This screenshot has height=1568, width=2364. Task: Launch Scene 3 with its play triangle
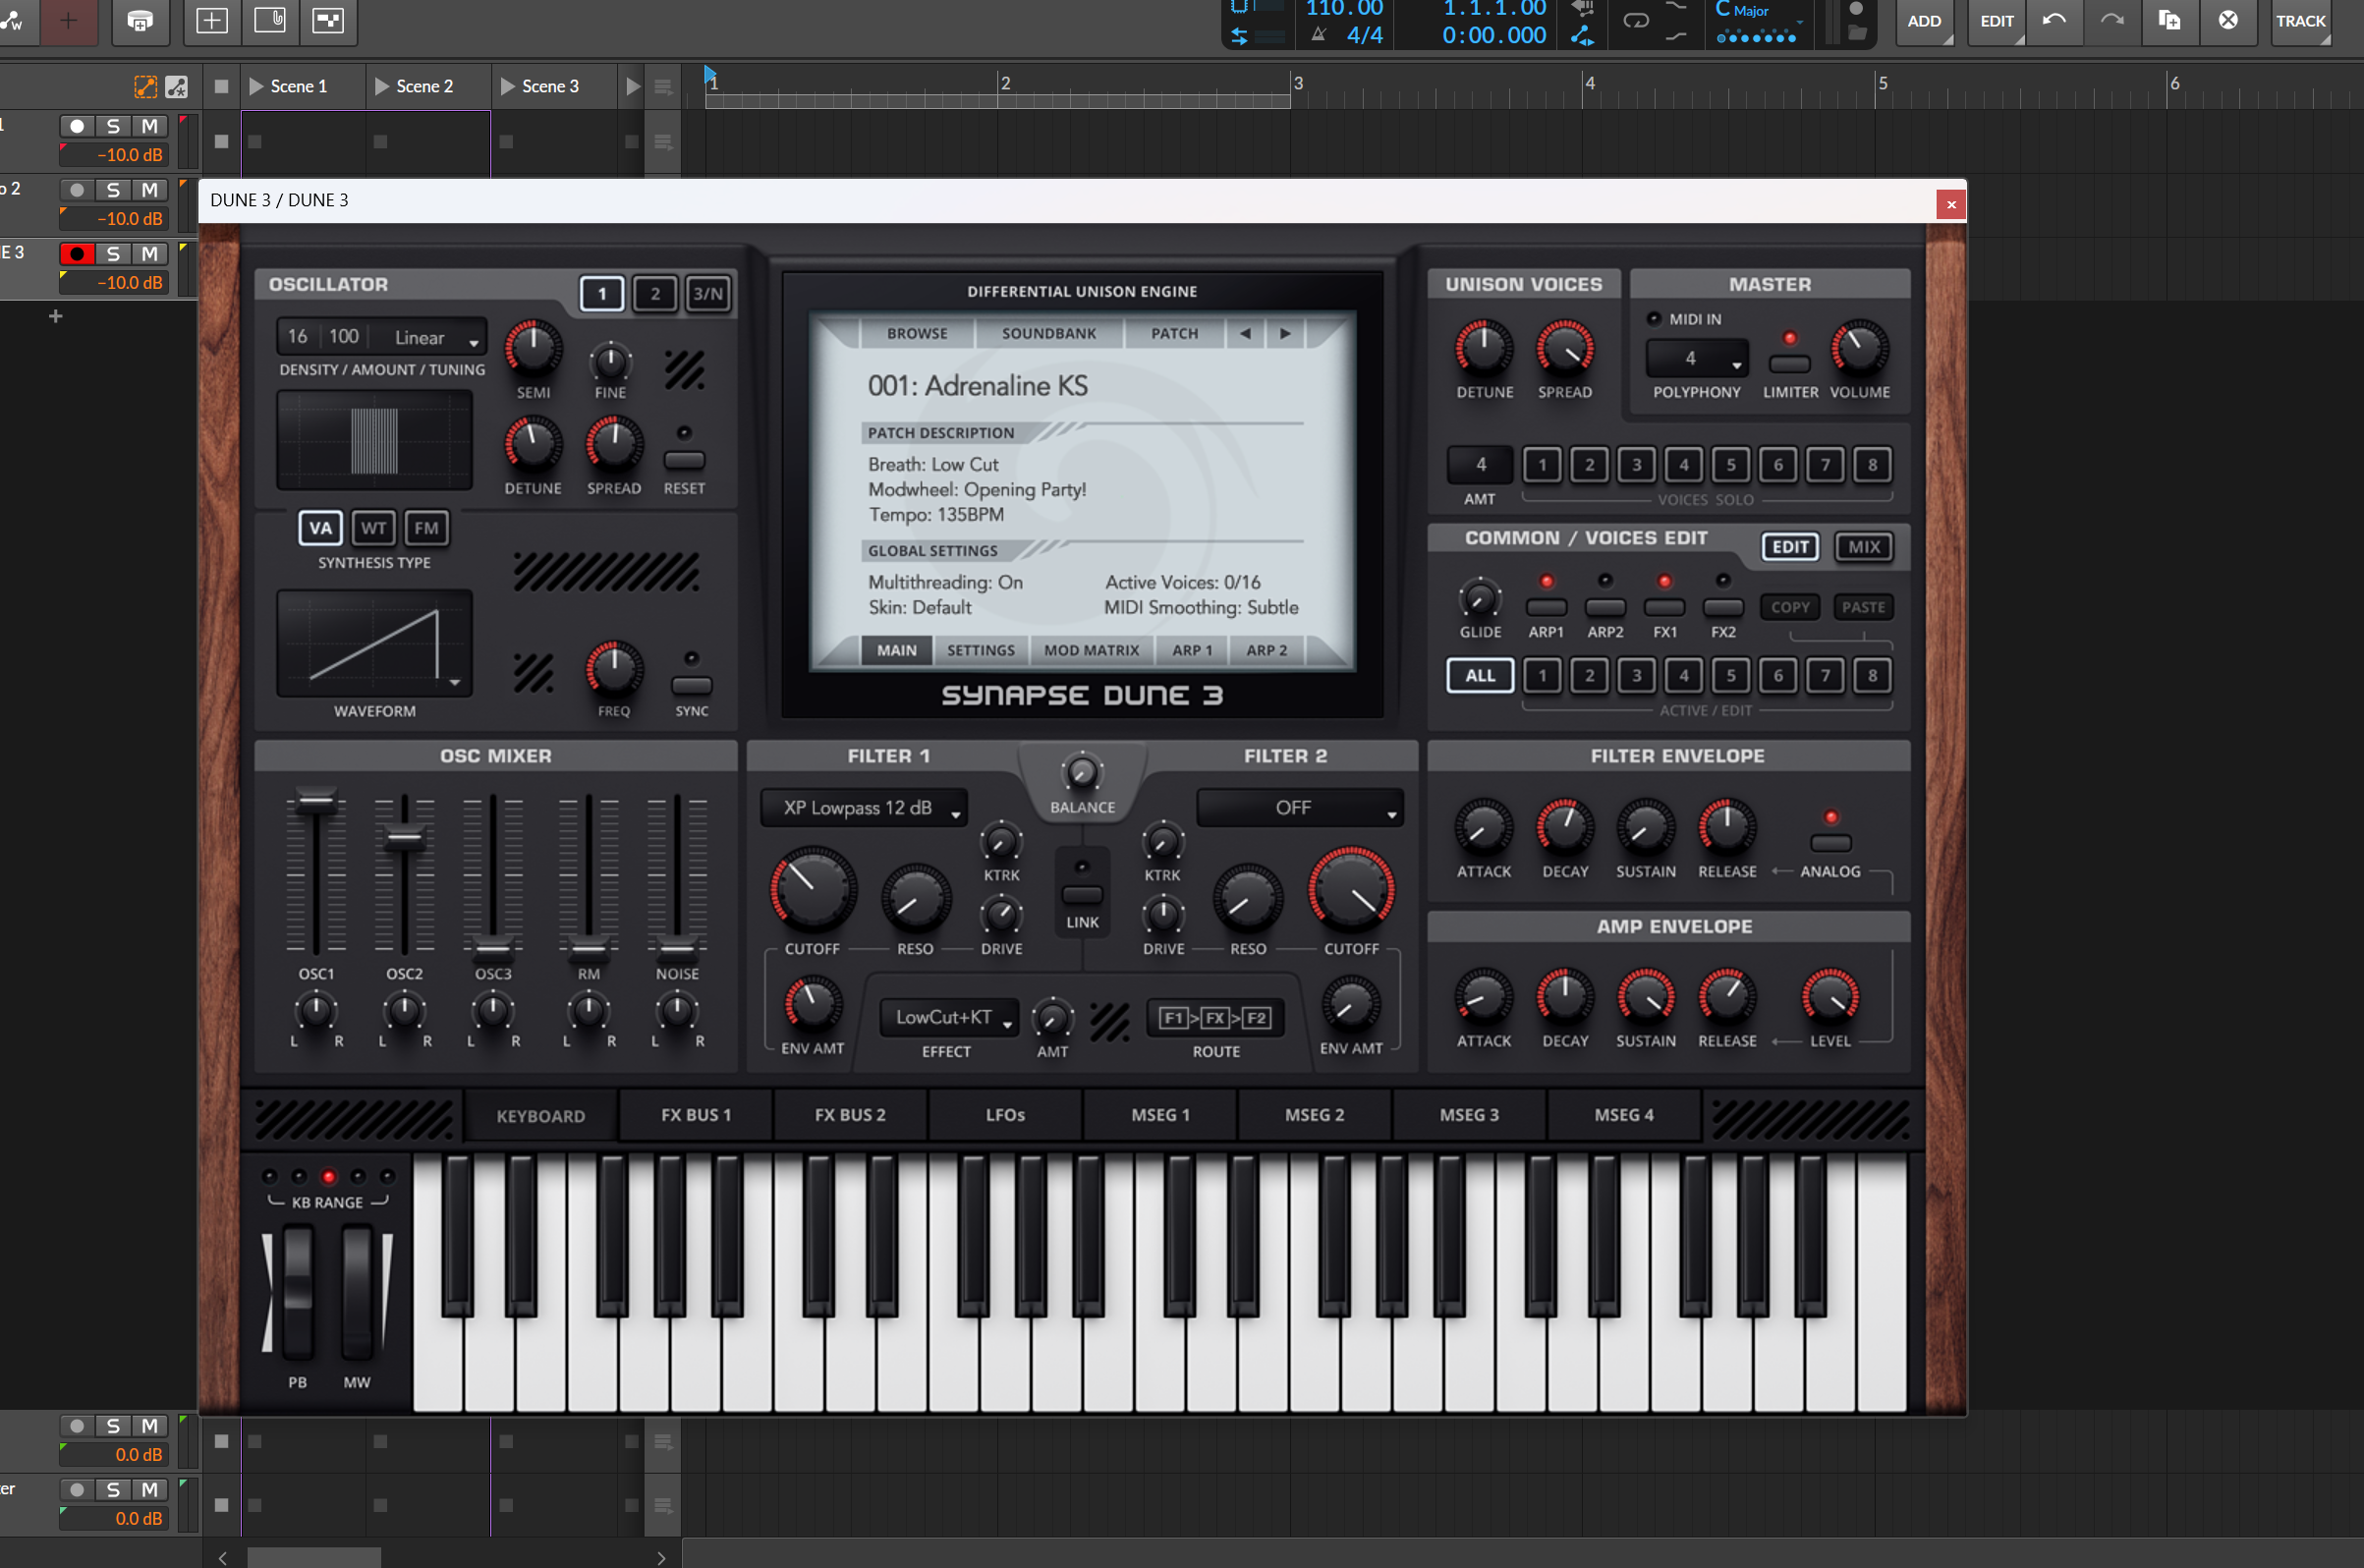point(507,87)
